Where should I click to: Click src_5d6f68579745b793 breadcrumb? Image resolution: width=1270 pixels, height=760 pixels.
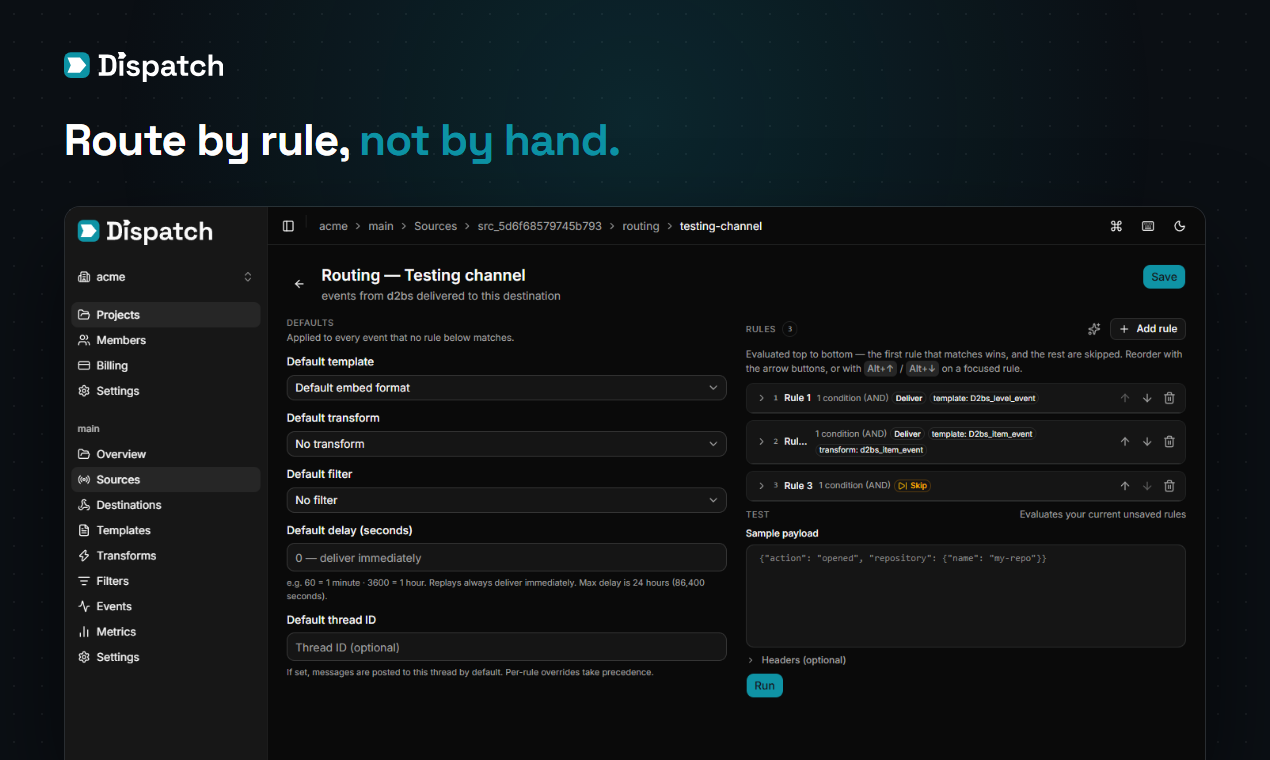[540, 226]
